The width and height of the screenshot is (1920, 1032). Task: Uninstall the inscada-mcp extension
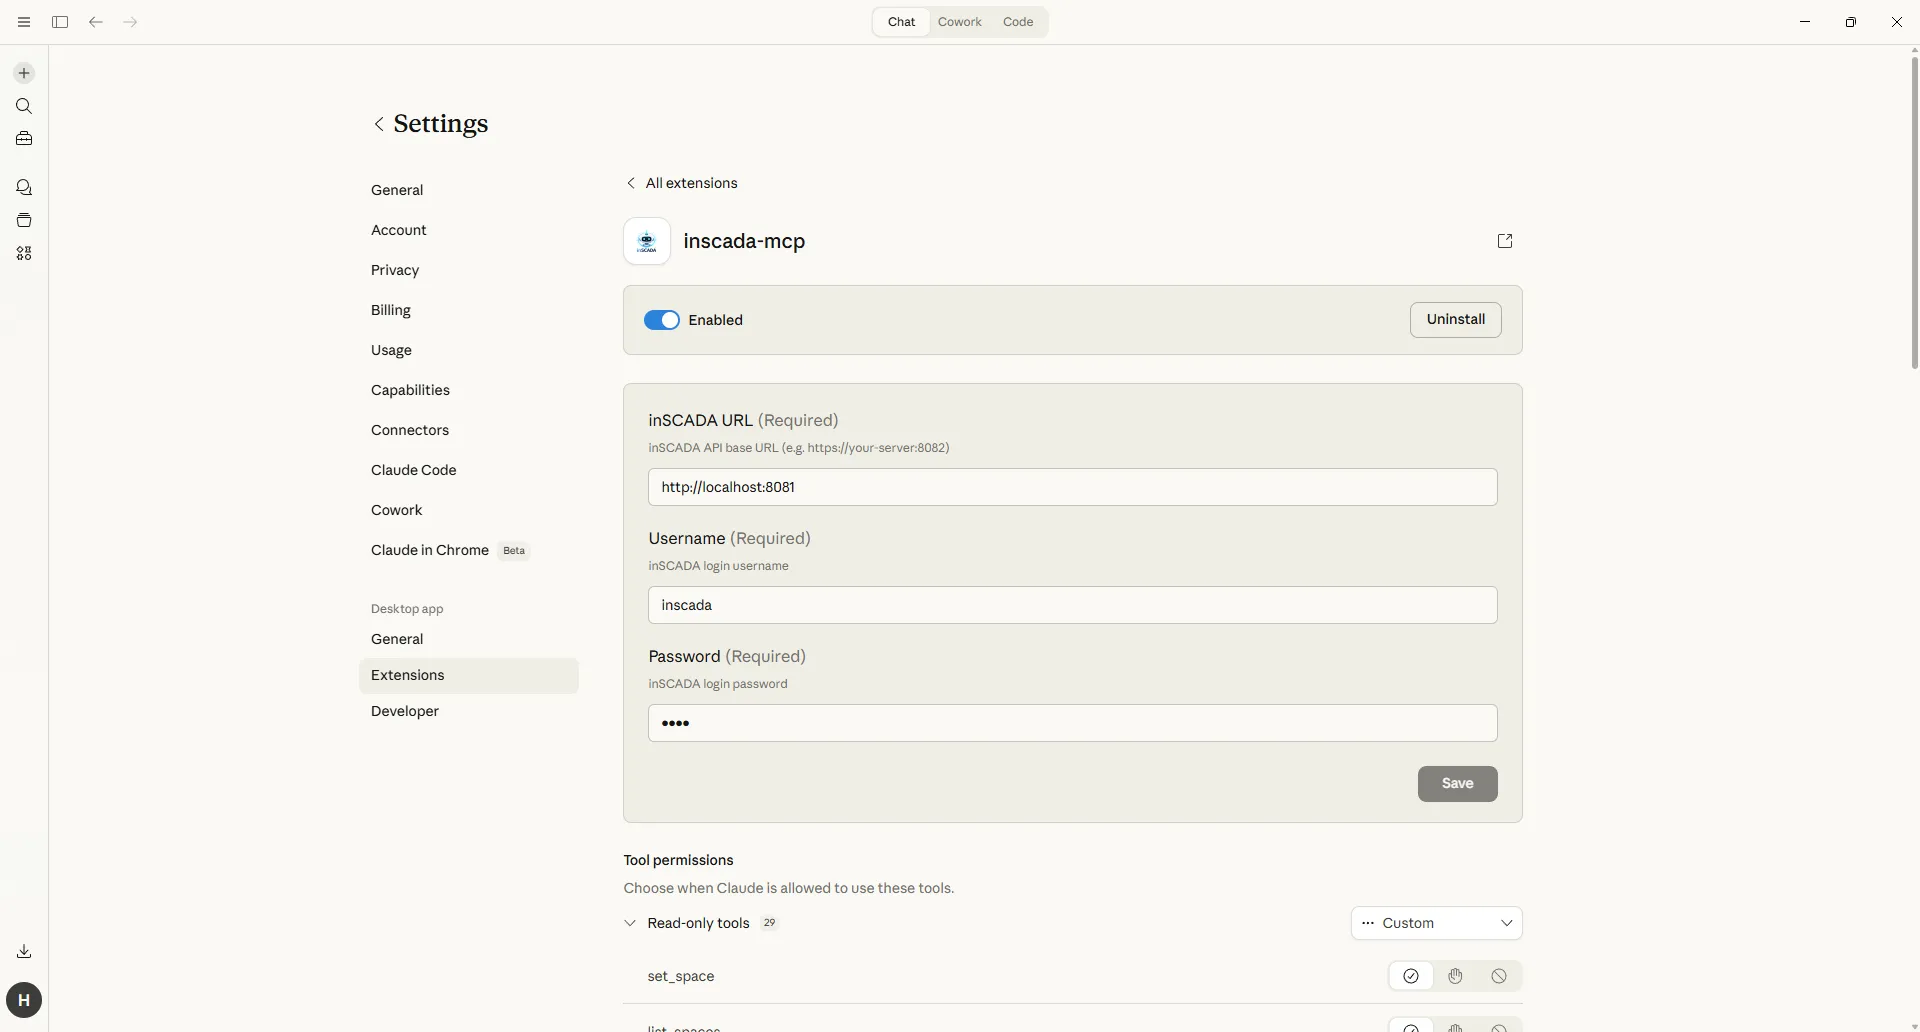(1455, 319)
